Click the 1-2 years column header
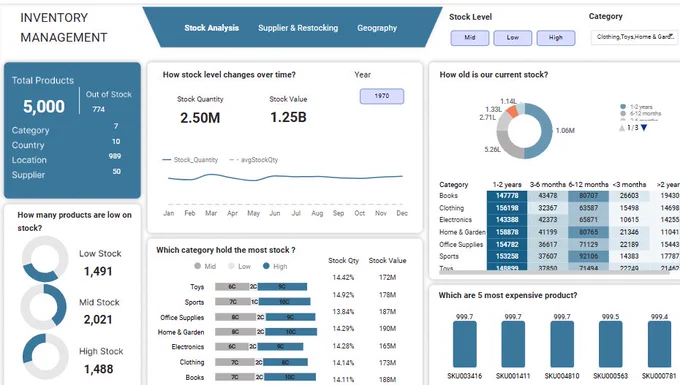This screenshot has height=385, width=680. (x=507, y=185)
